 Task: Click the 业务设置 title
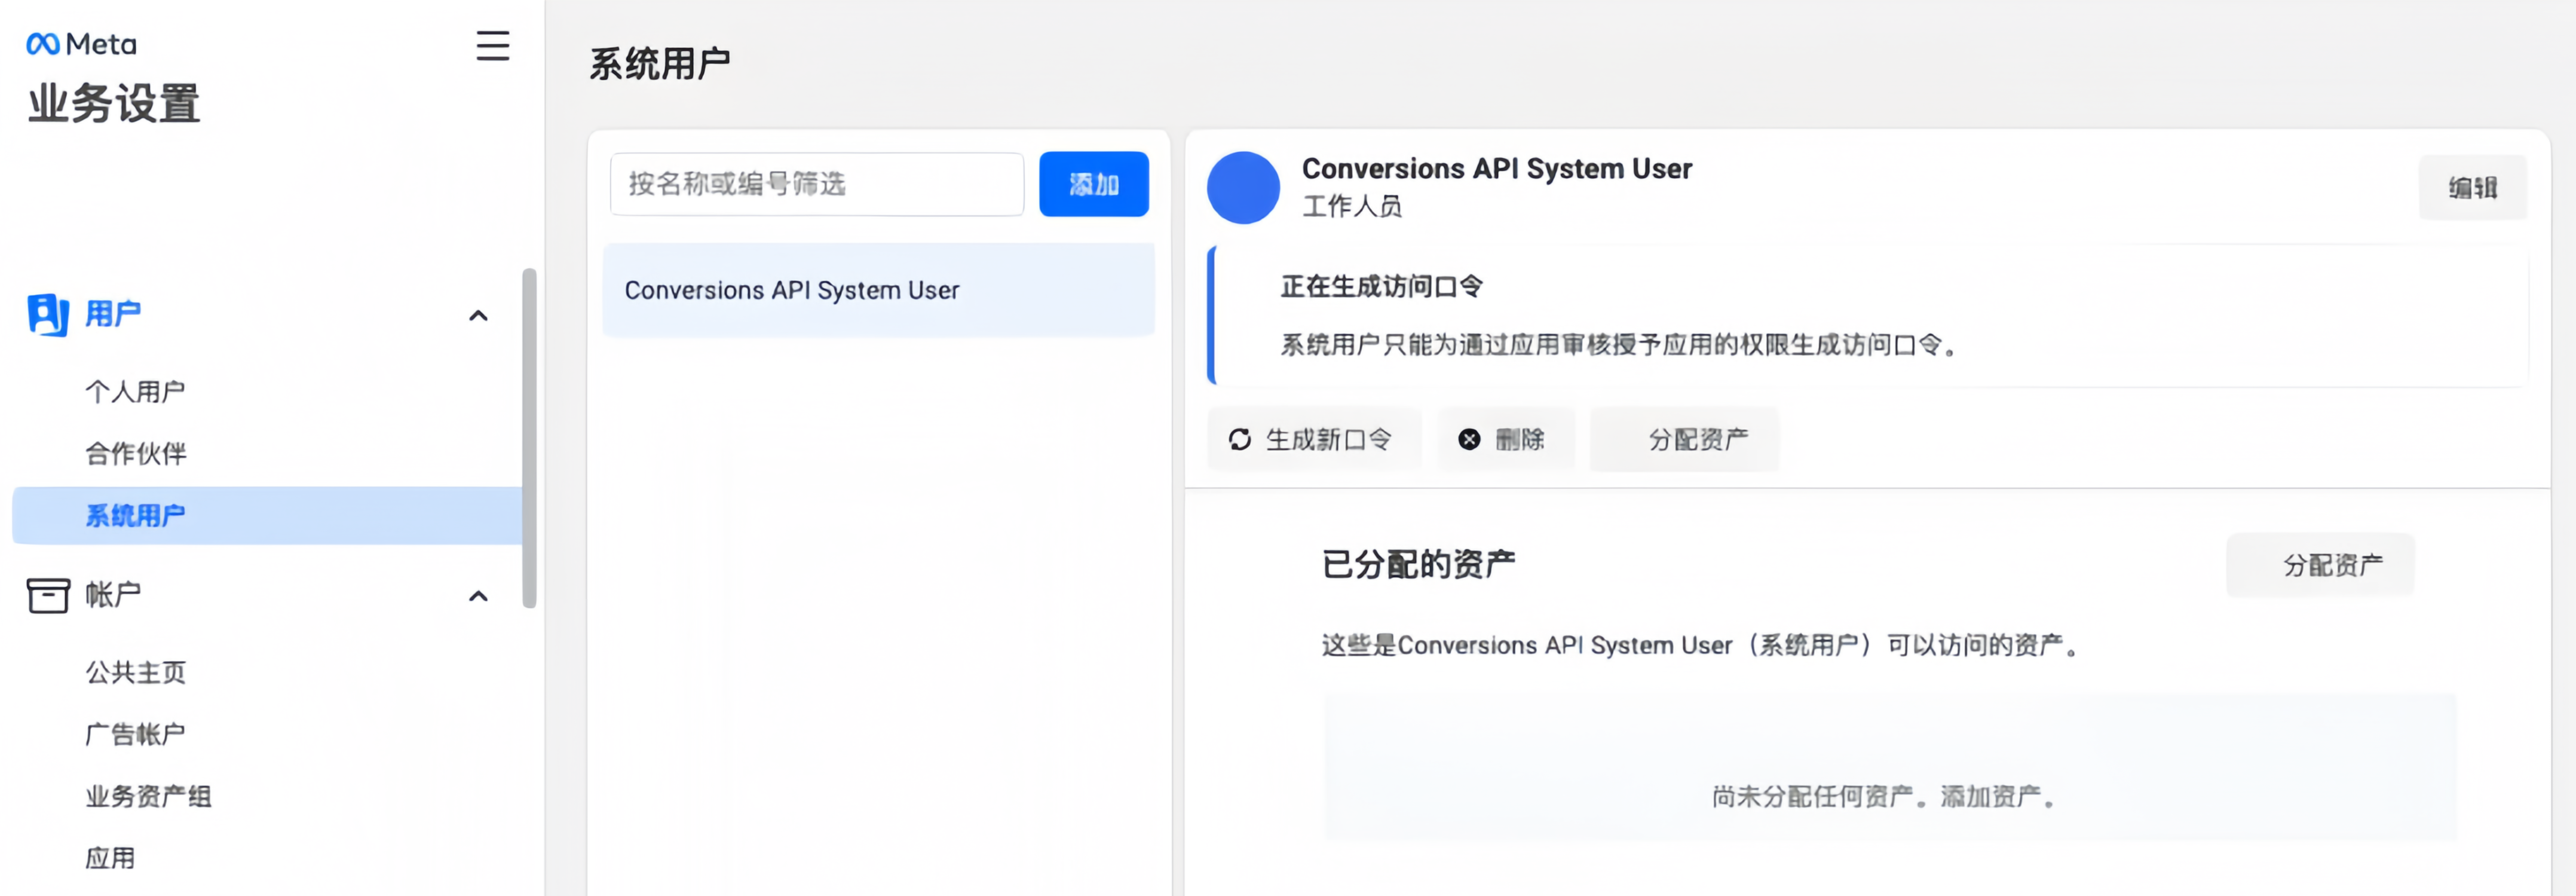click(x=114, y=104)
